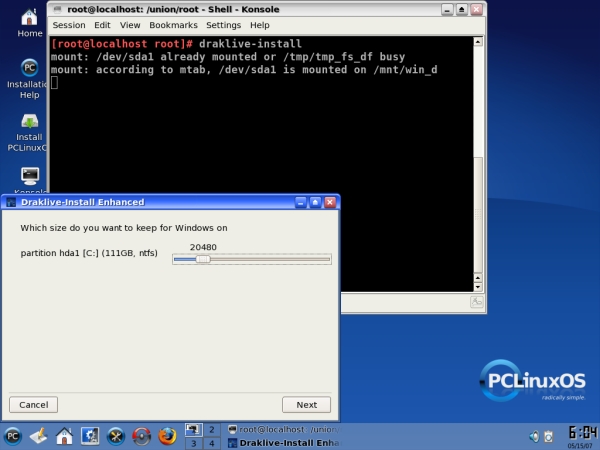Click the slider value 20480
600x450 pixels.
203,247
